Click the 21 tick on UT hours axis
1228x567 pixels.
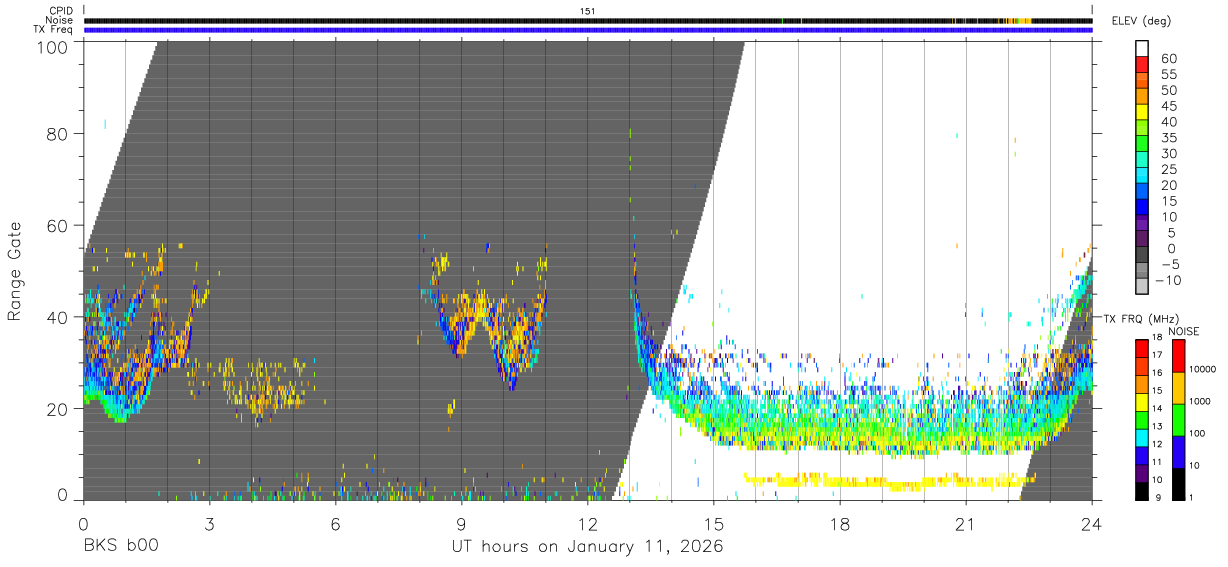(966, 524)
